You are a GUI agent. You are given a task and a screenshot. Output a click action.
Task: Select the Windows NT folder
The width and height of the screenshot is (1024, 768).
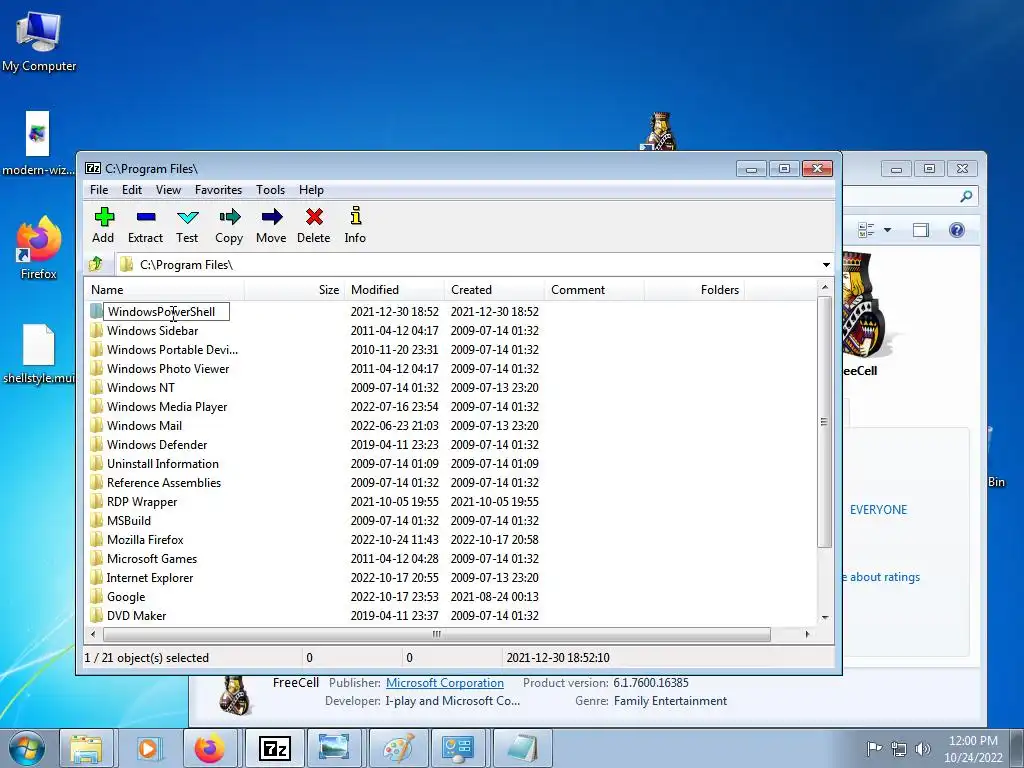tap(140, 387)
